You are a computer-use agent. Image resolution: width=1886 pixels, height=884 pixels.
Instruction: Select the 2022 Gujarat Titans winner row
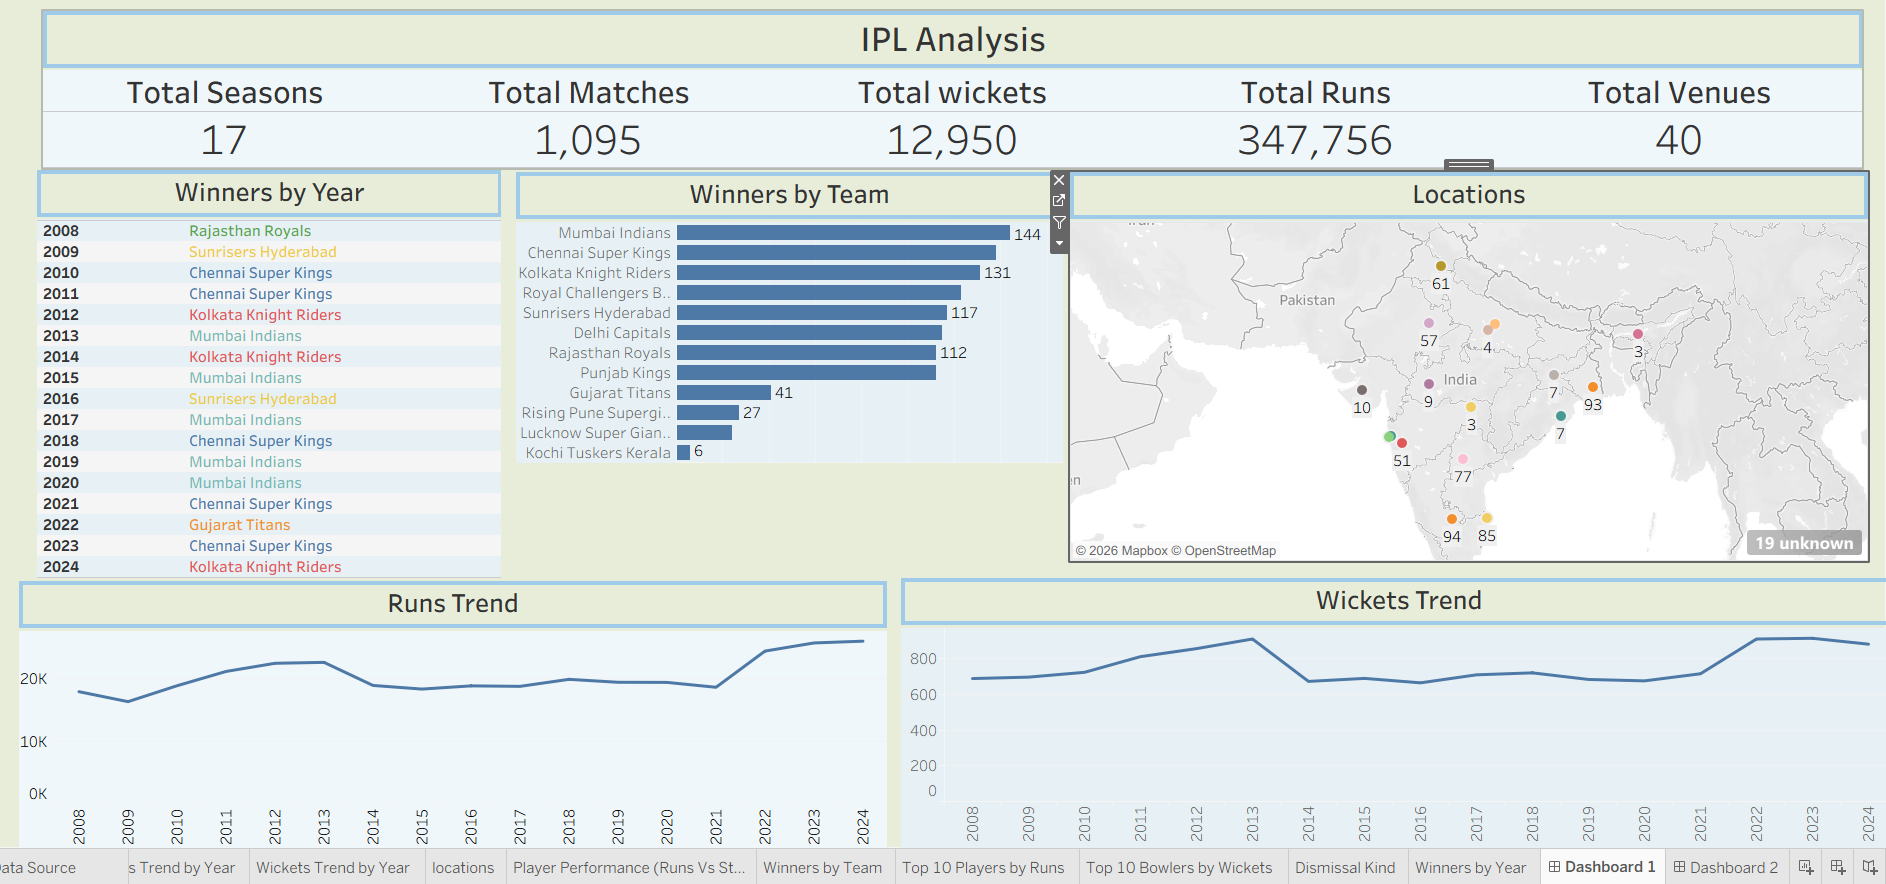(x=270, y=525)
